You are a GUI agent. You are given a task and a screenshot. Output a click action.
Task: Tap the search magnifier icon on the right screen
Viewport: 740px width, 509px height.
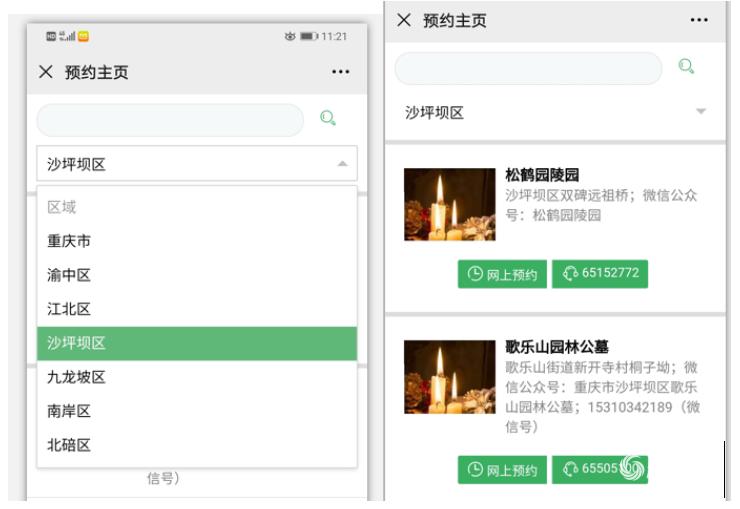(x=686, y=66)
